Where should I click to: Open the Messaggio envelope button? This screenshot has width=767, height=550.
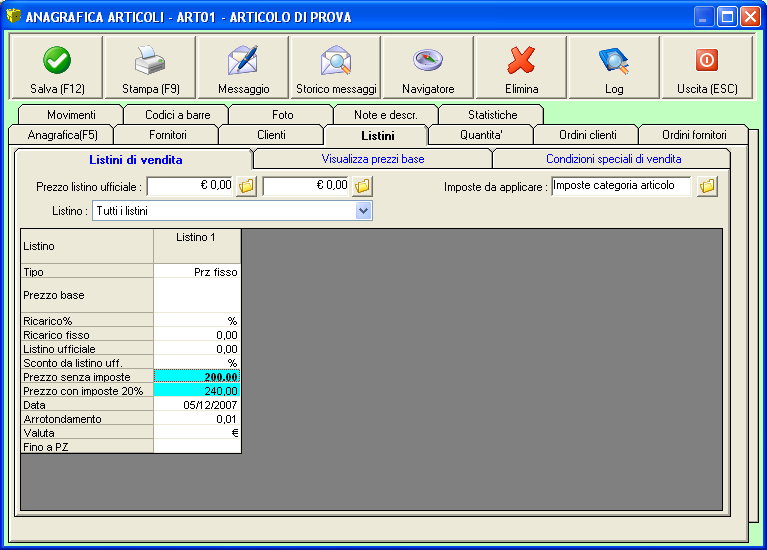point(243,68)
